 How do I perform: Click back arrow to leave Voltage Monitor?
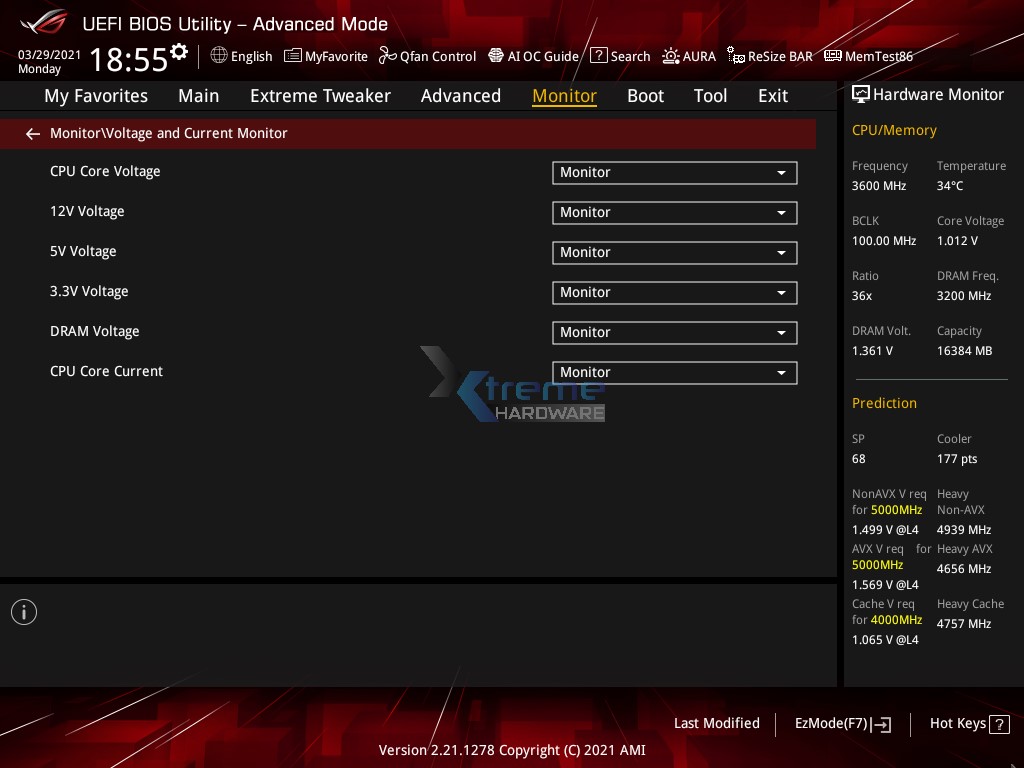pyautogui.click(x=32, y=133)
